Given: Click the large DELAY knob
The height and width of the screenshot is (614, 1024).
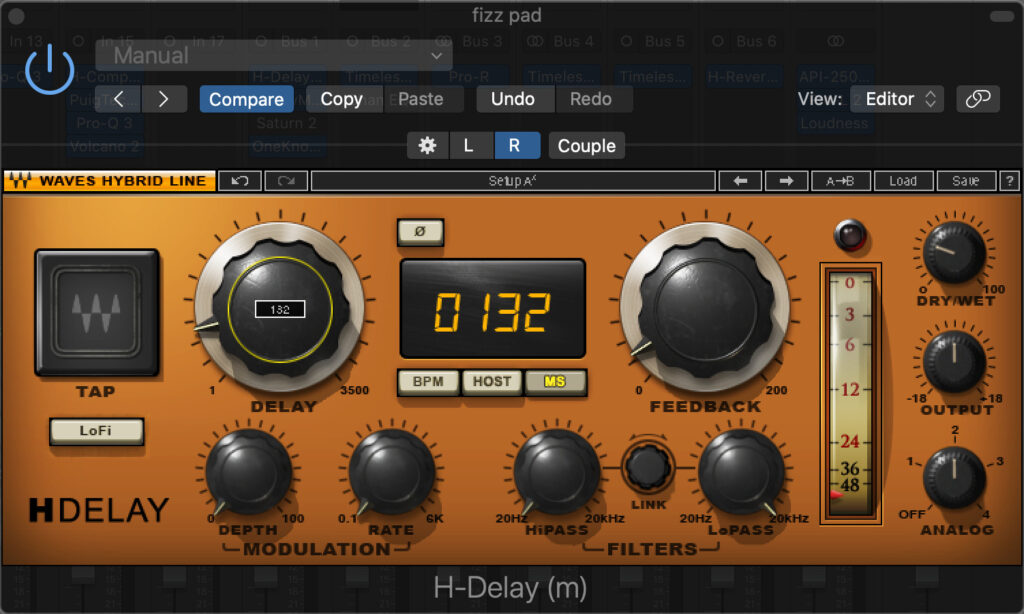Looking at the screenshot, I should pos(280,307).
